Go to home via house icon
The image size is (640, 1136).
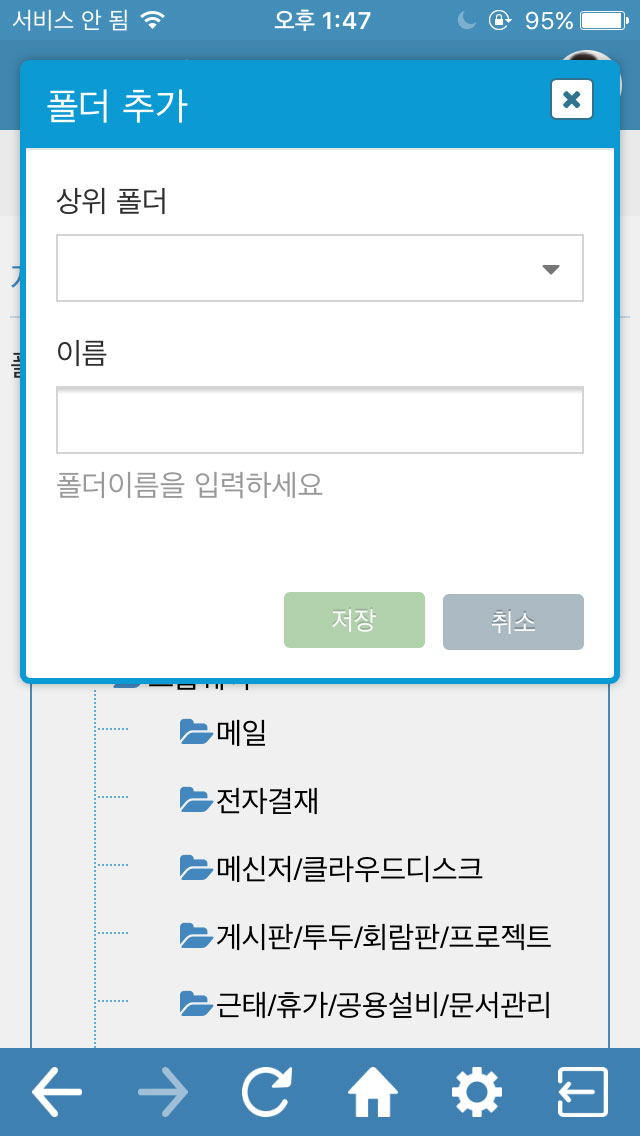click(373, 1091)
